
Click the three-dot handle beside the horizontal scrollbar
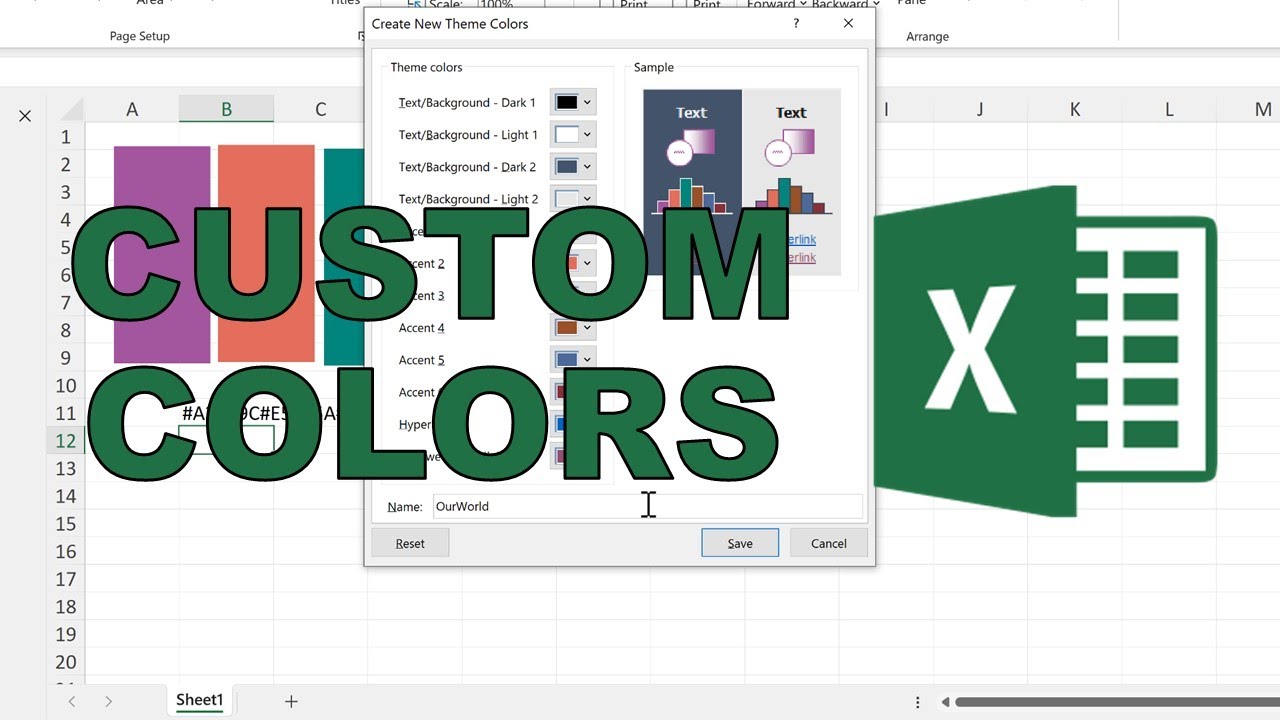coord(918,702)
